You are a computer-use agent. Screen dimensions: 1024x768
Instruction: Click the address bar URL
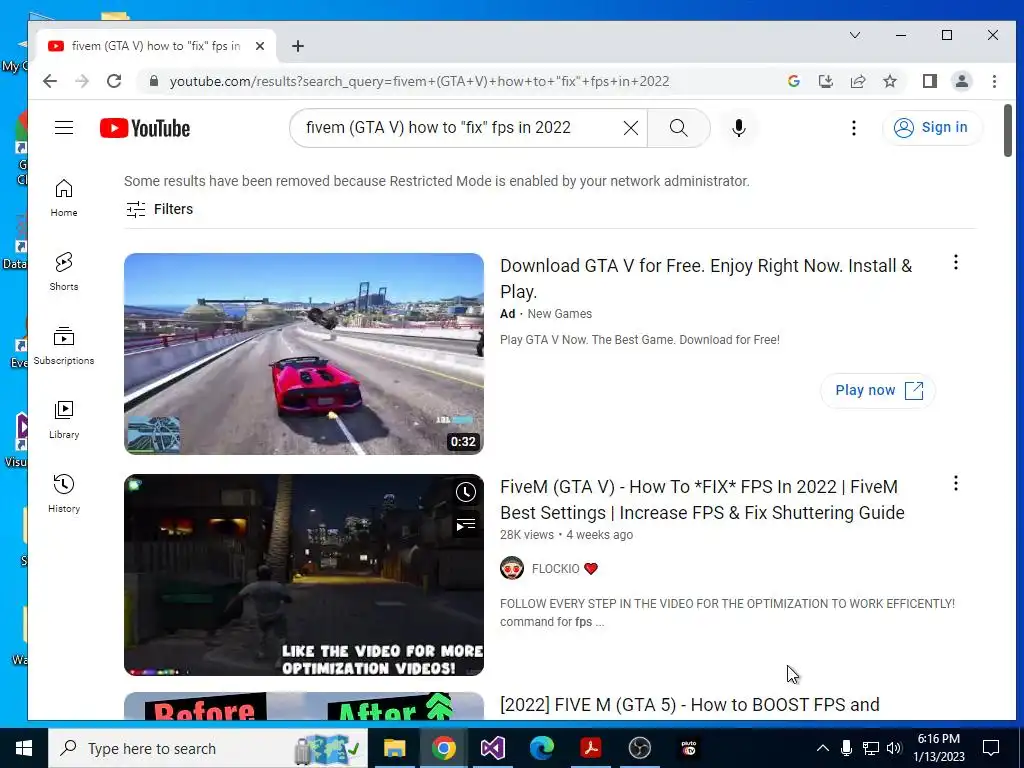point(419,82)
